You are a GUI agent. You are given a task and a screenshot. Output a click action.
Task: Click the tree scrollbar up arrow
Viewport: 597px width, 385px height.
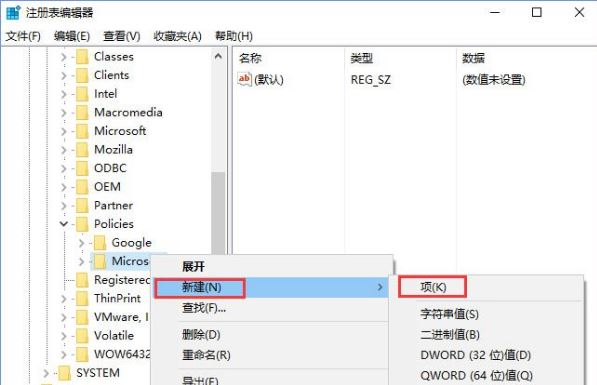(218, 57)
